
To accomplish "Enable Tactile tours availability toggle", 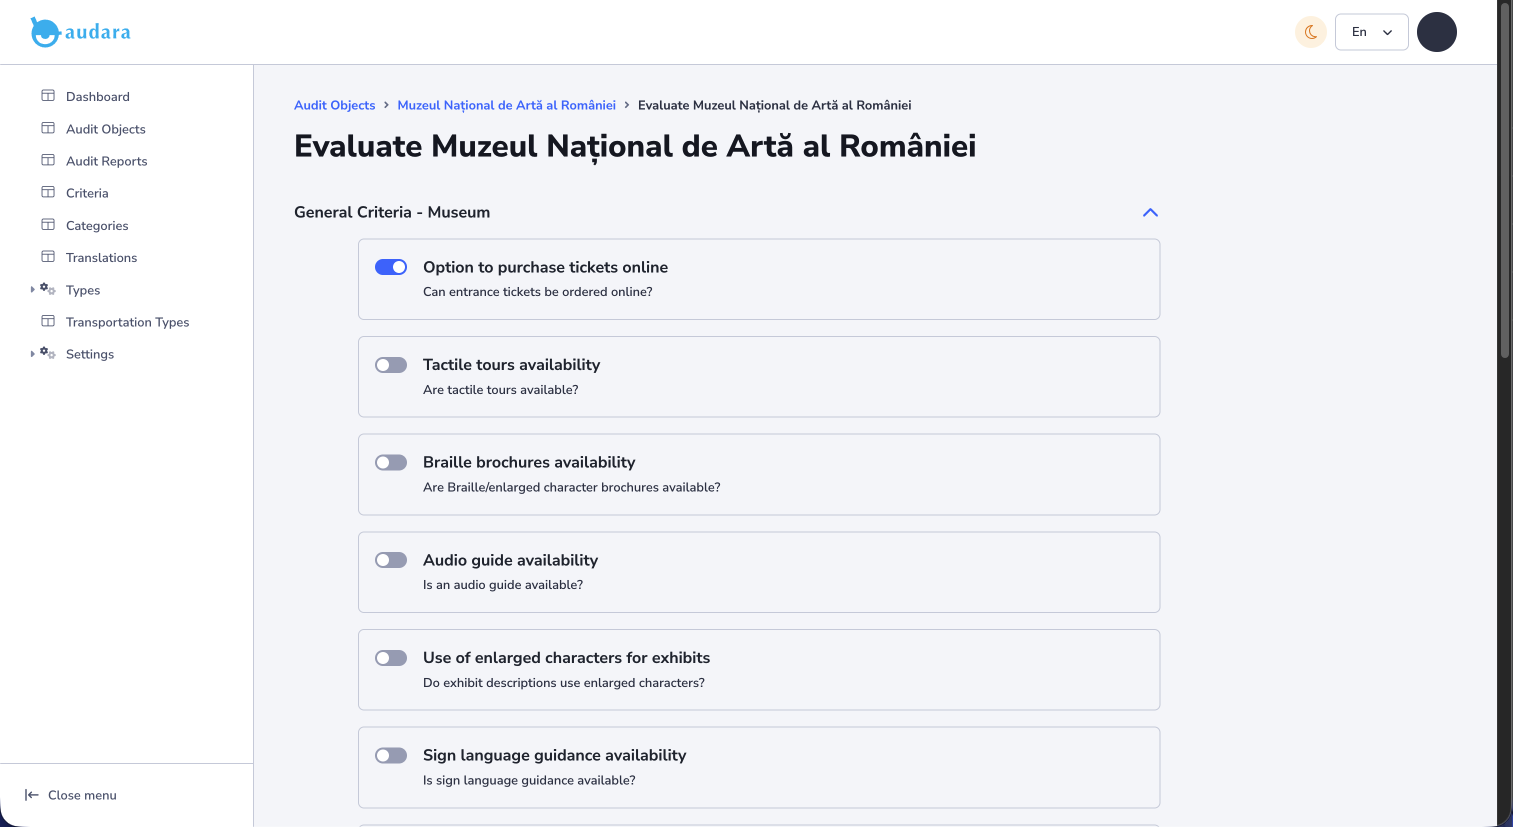I will (x=391, y=365).
